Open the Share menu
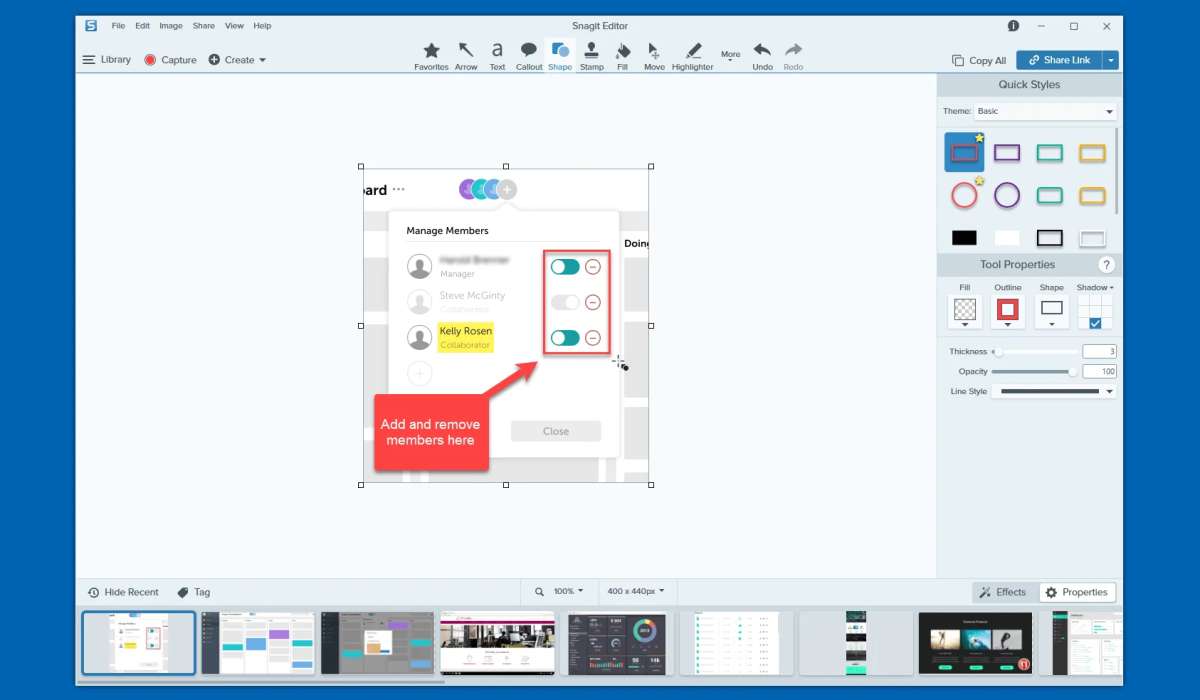The width and height of the screenshot is (1200, 700). (203, 25)
